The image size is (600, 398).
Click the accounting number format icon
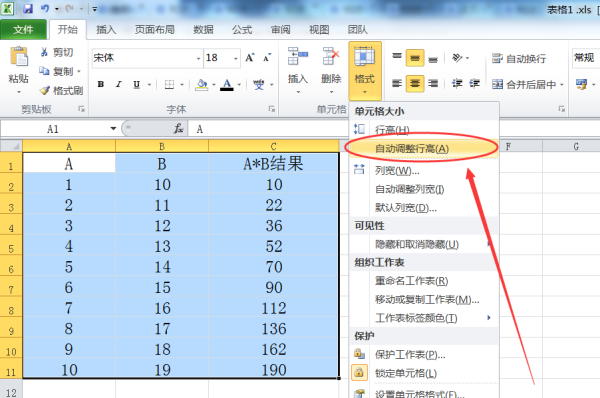(581, 84)
